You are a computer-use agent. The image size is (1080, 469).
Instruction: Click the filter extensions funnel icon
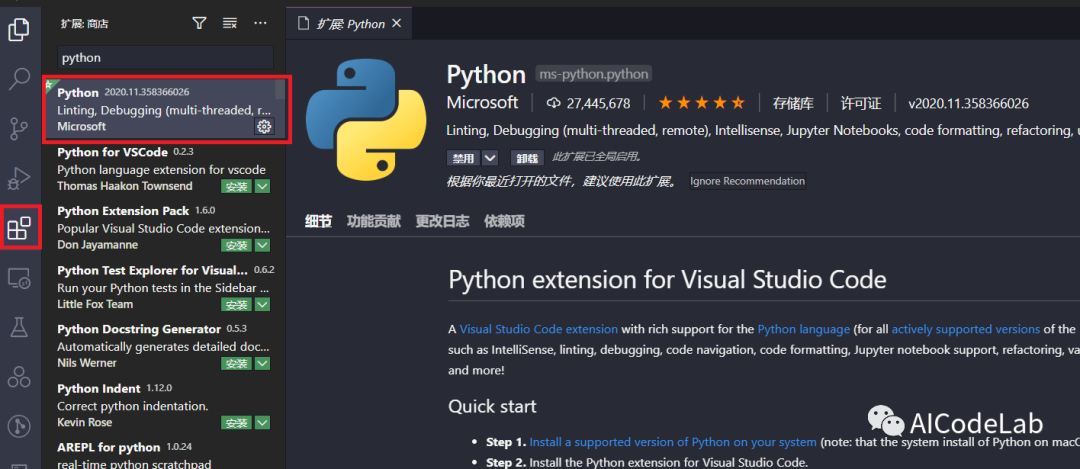pyautogui.click(x=199, y=23)
